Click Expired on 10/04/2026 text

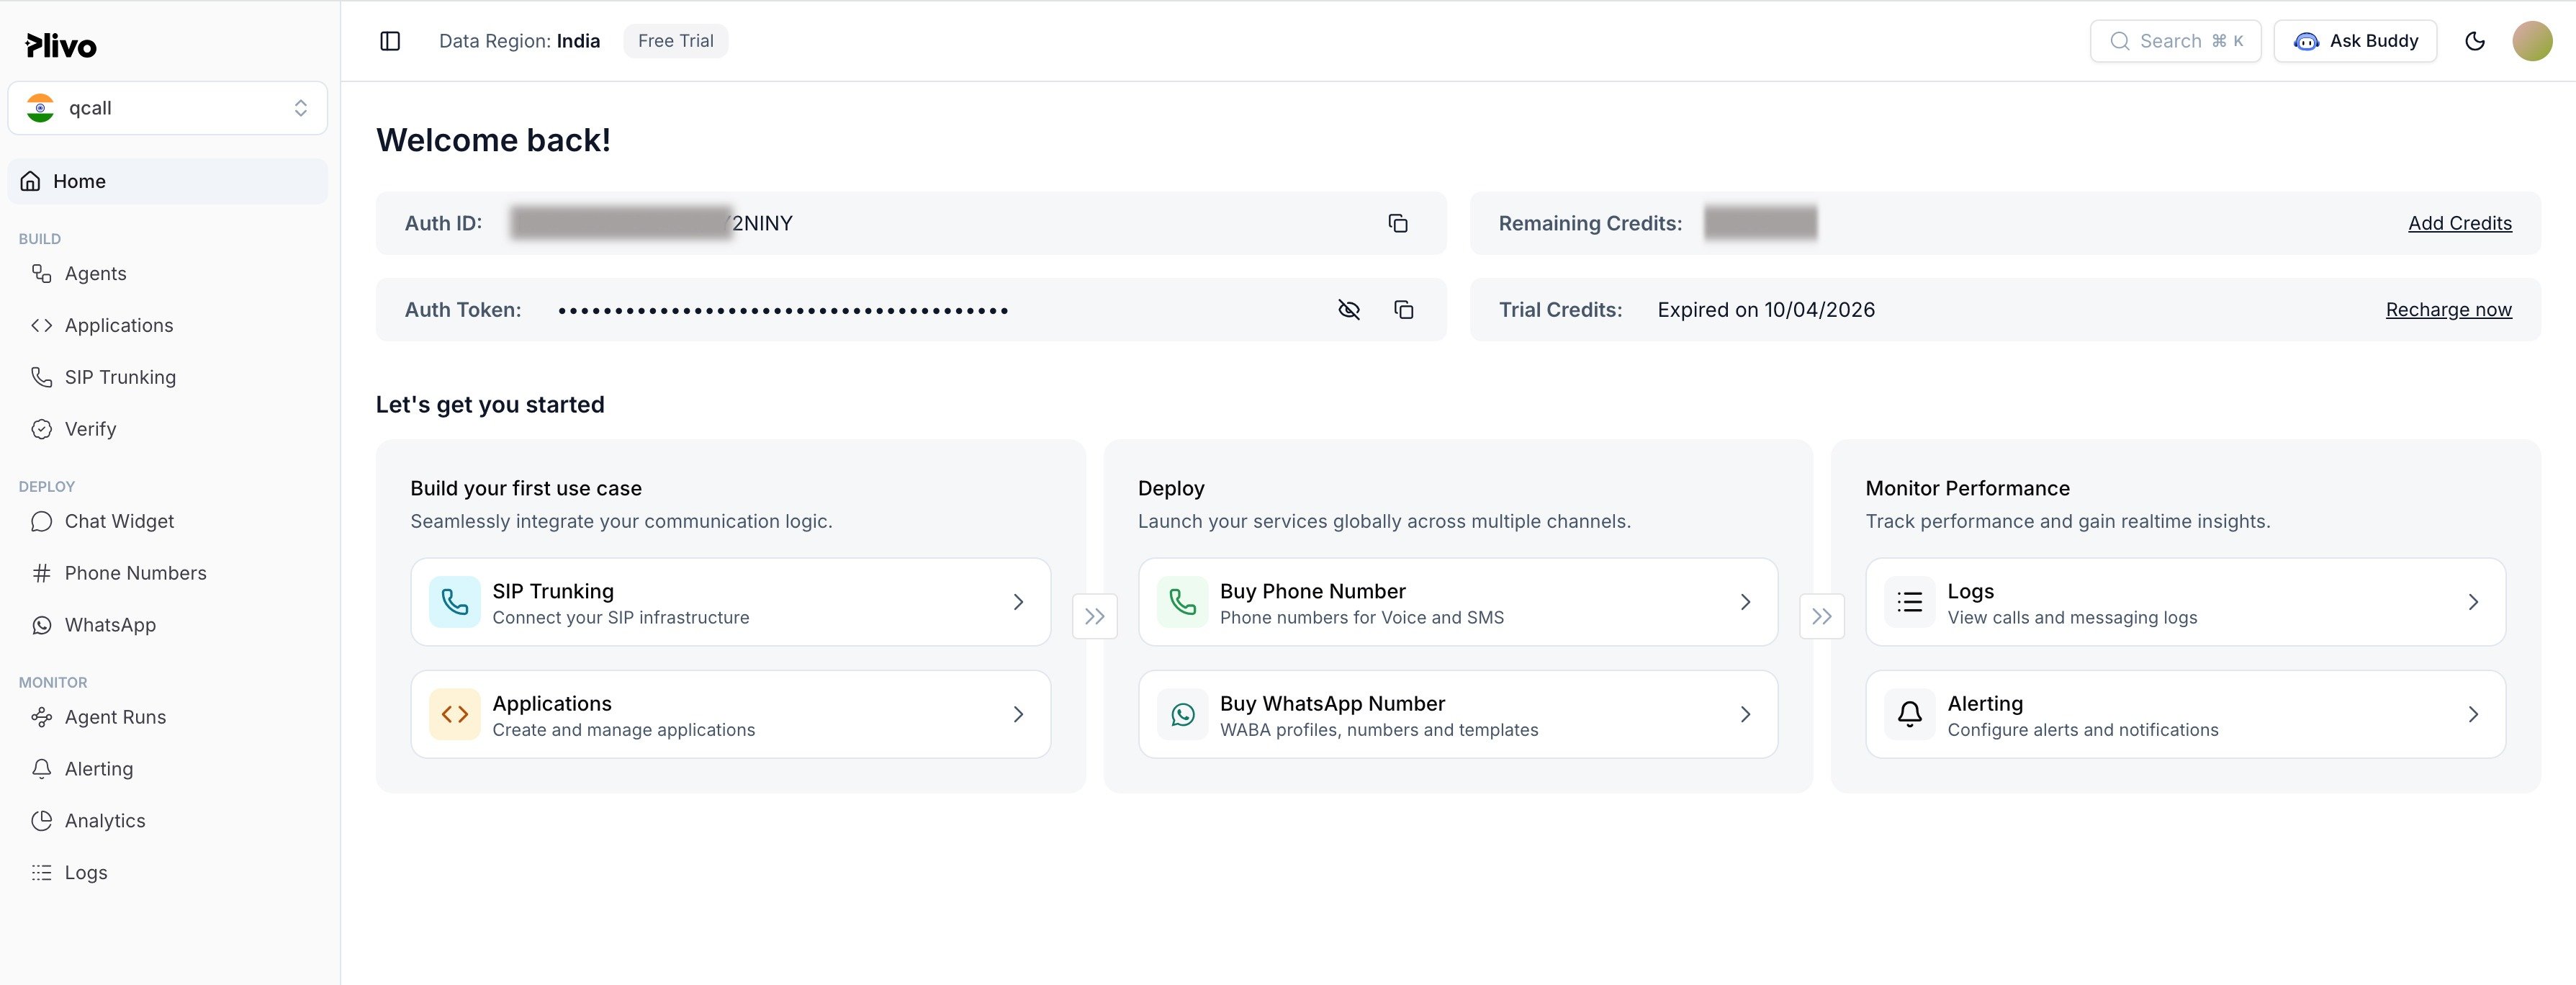point(1766,310)
